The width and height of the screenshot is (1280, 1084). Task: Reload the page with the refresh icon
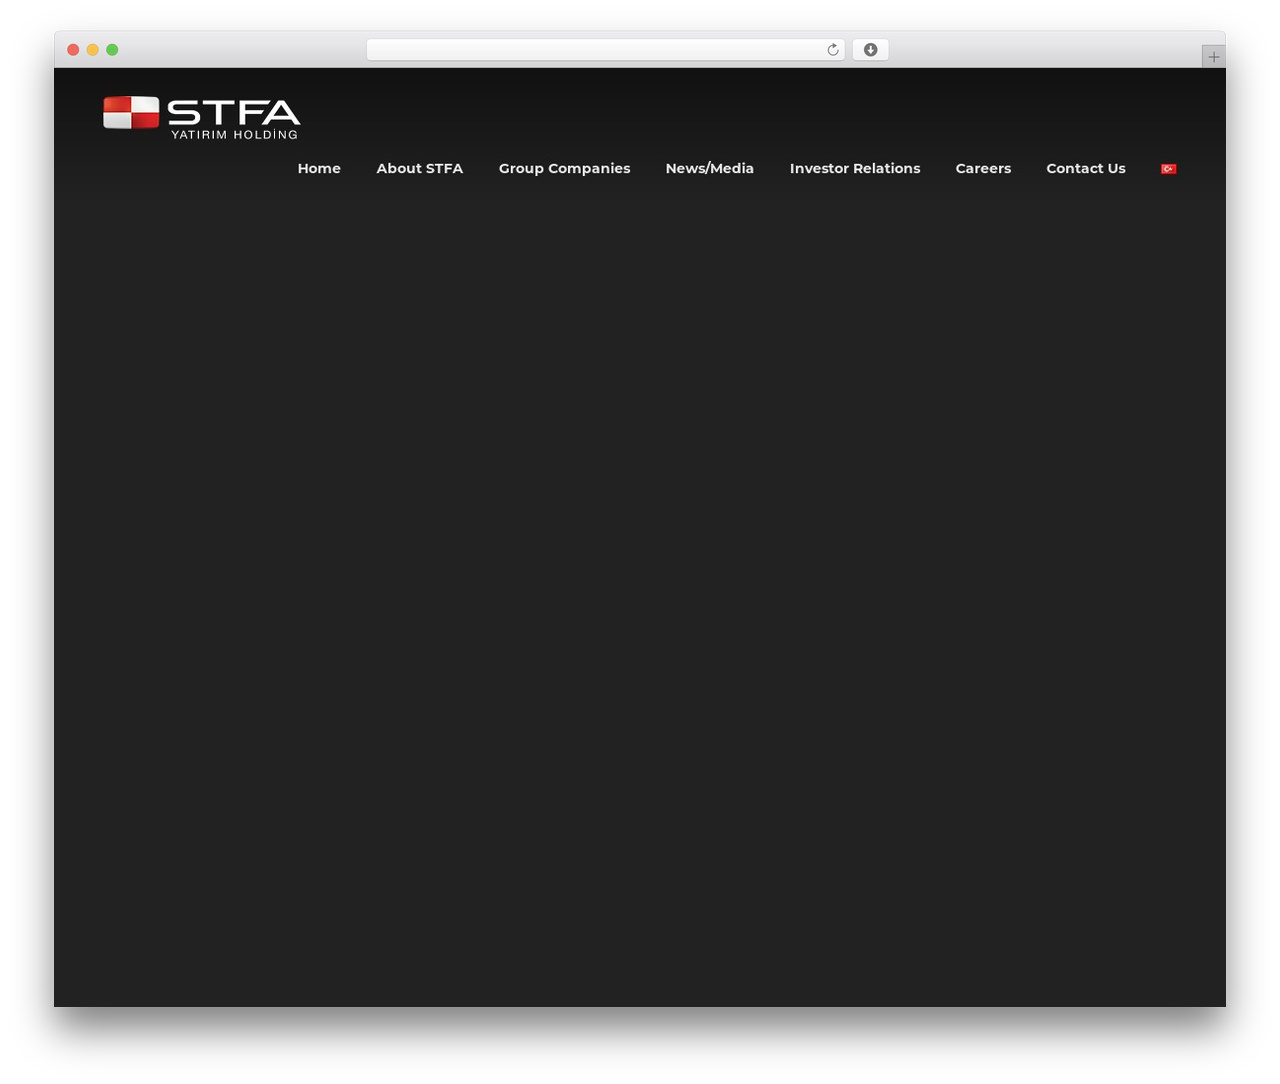(833, 50)
